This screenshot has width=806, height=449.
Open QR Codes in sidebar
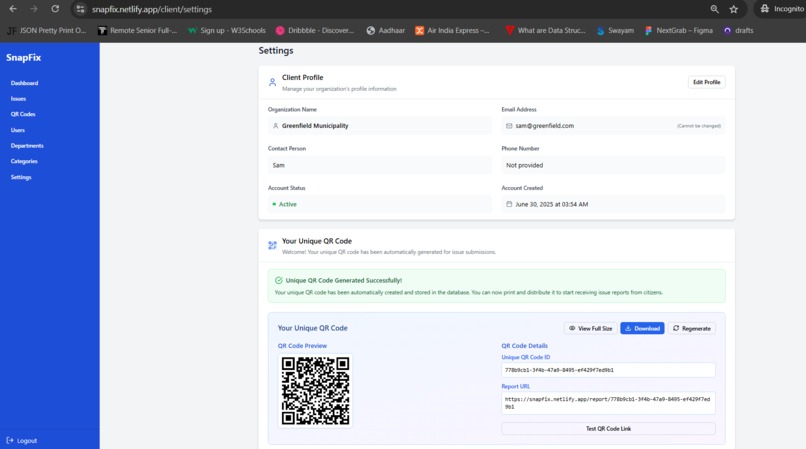pos(23,114)
